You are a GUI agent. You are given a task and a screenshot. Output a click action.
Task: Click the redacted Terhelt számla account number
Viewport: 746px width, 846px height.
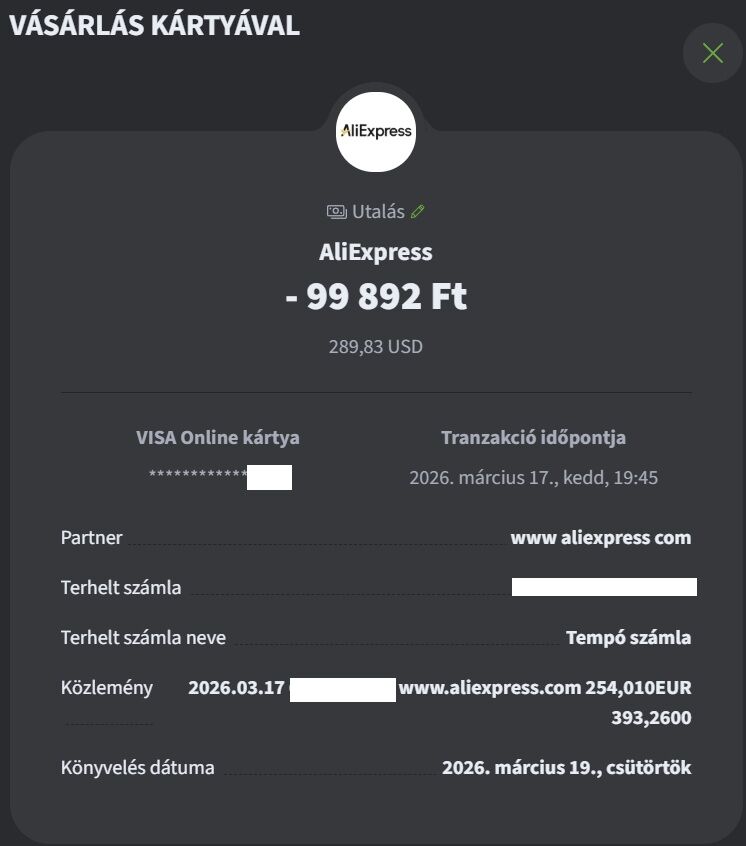click(x=604, y=587)
